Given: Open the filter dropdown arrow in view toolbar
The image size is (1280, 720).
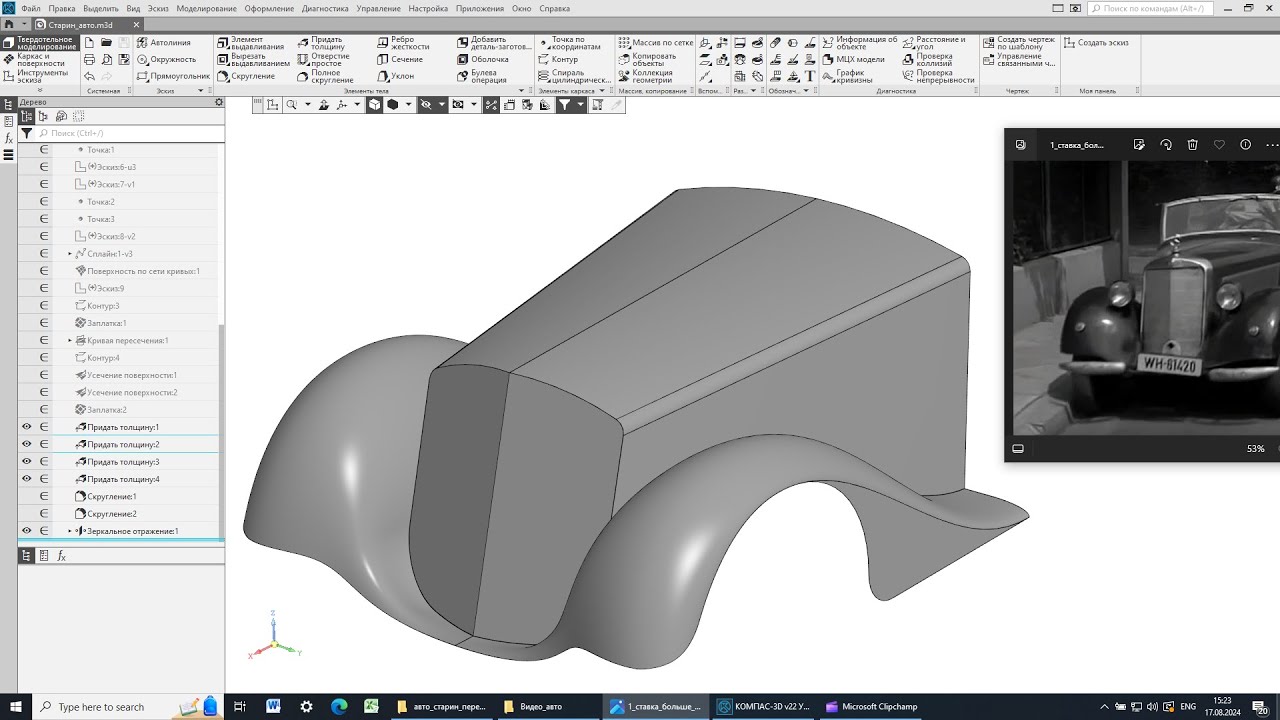Looking at the screenshot, I should point(580,105).
